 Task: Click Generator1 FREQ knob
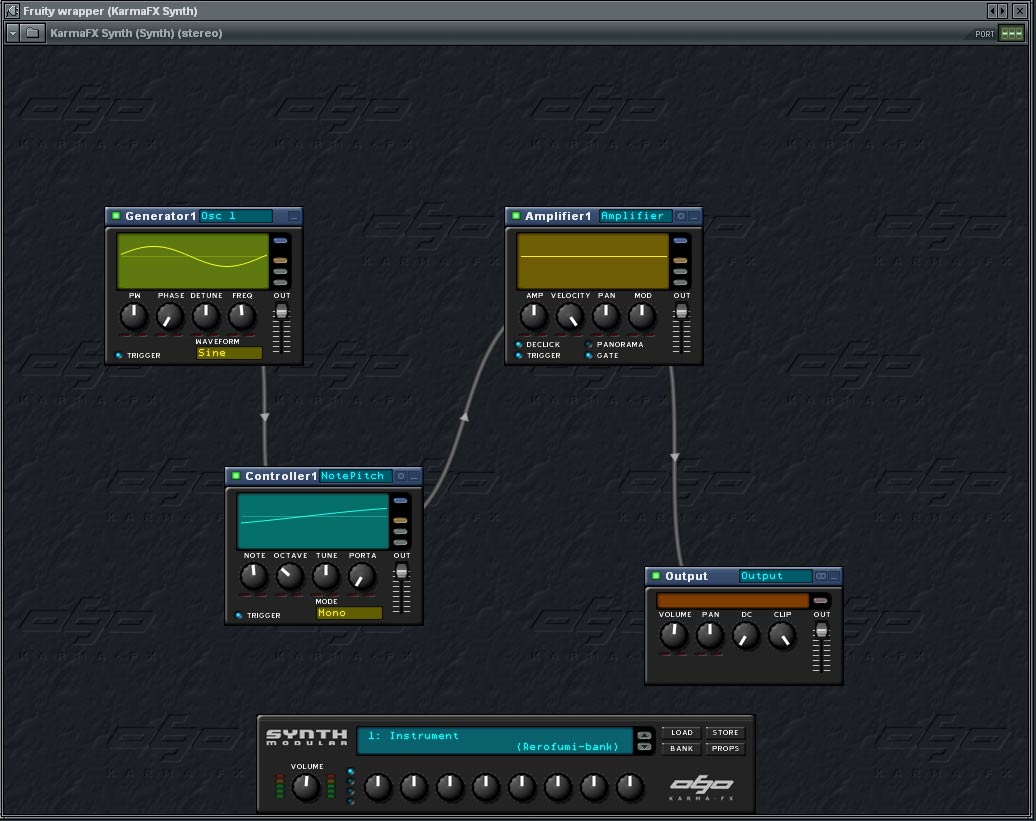pos(242,316)
